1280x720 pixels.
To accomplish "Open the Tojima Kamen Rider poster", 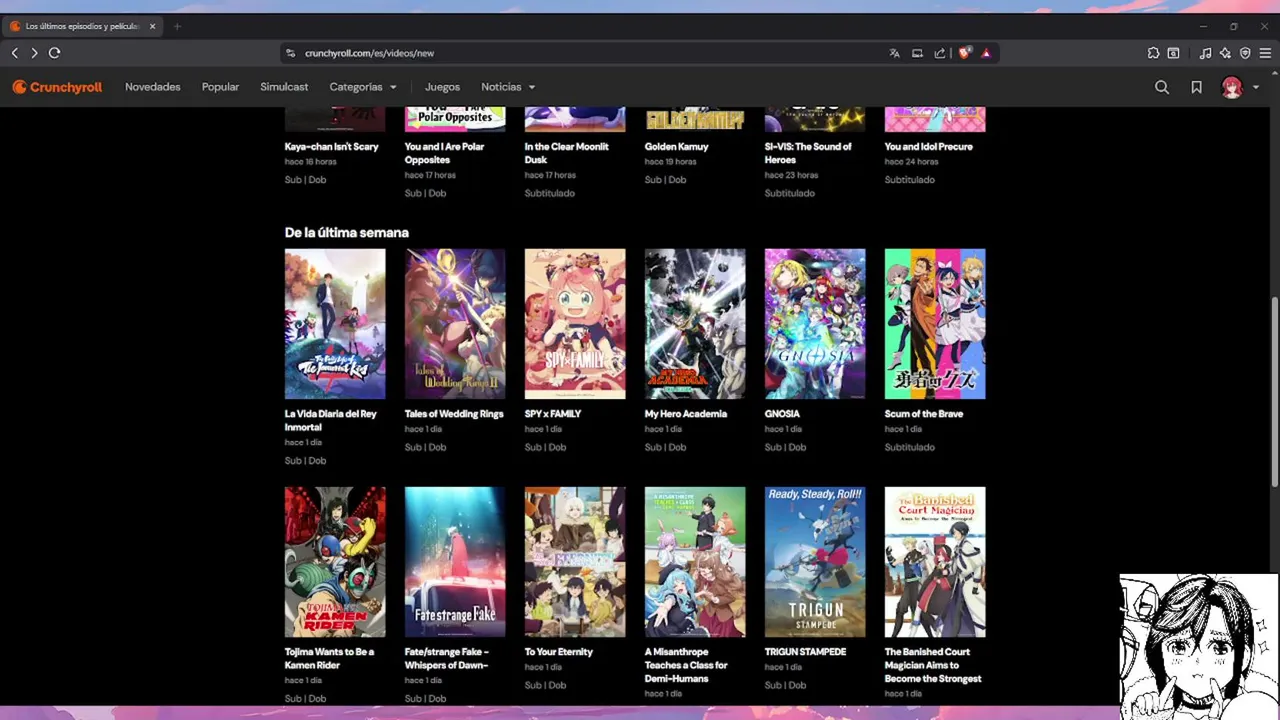I will coord(335,562).
